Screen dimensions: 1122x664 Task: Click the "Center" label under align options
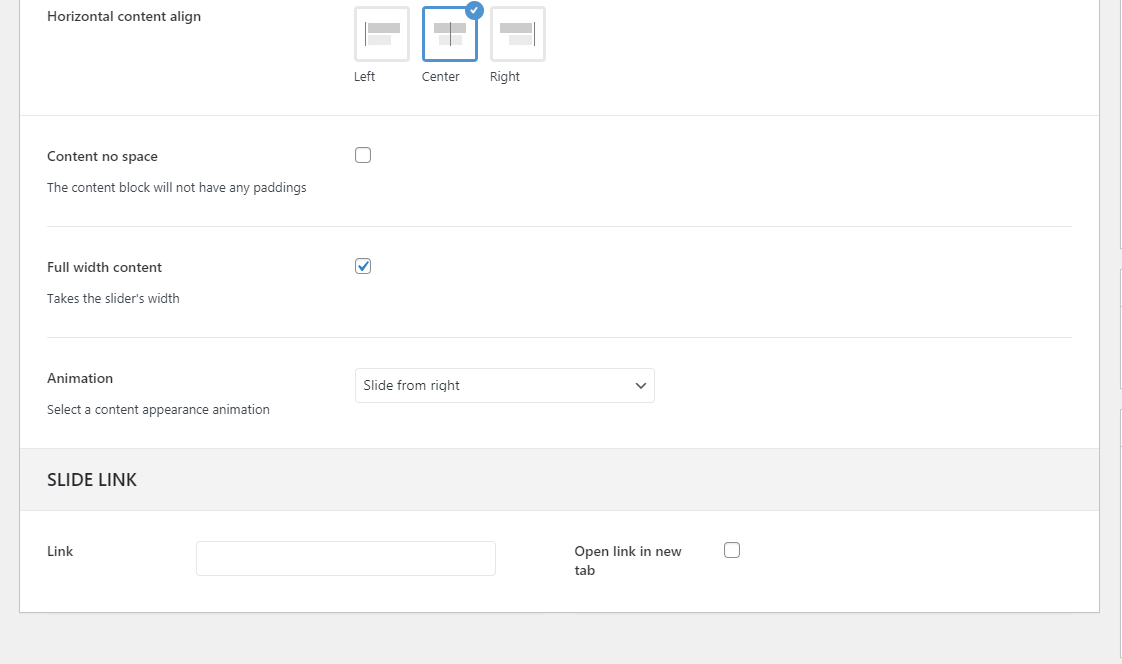441,77
